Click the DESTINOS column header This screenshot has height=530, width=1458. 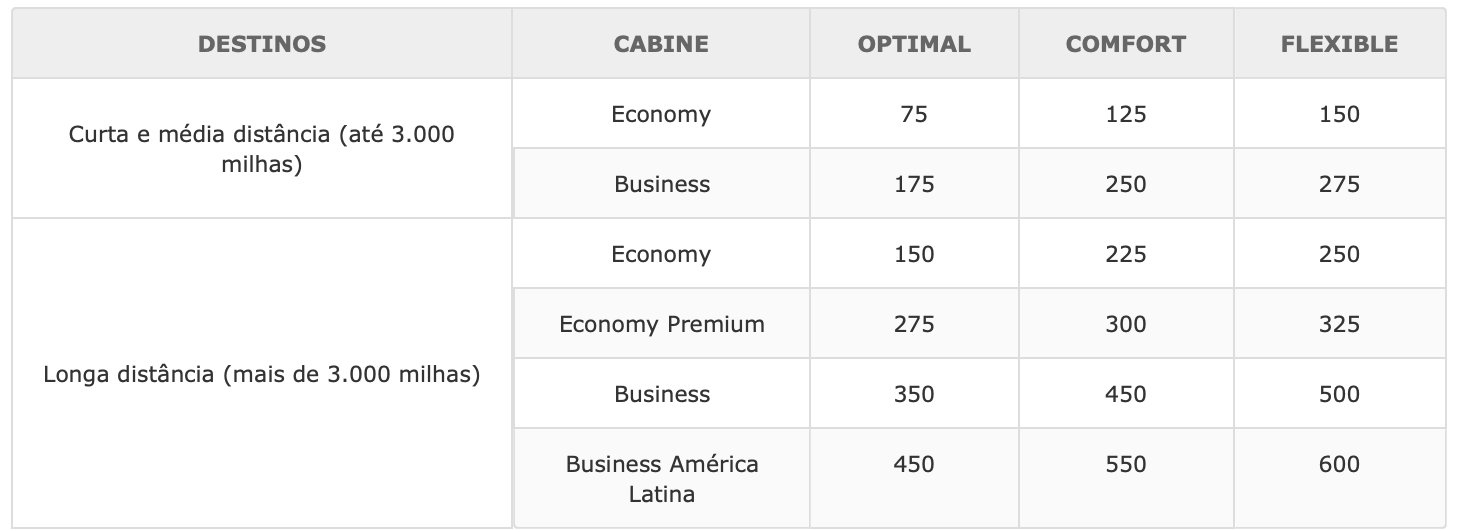(262, 44)
